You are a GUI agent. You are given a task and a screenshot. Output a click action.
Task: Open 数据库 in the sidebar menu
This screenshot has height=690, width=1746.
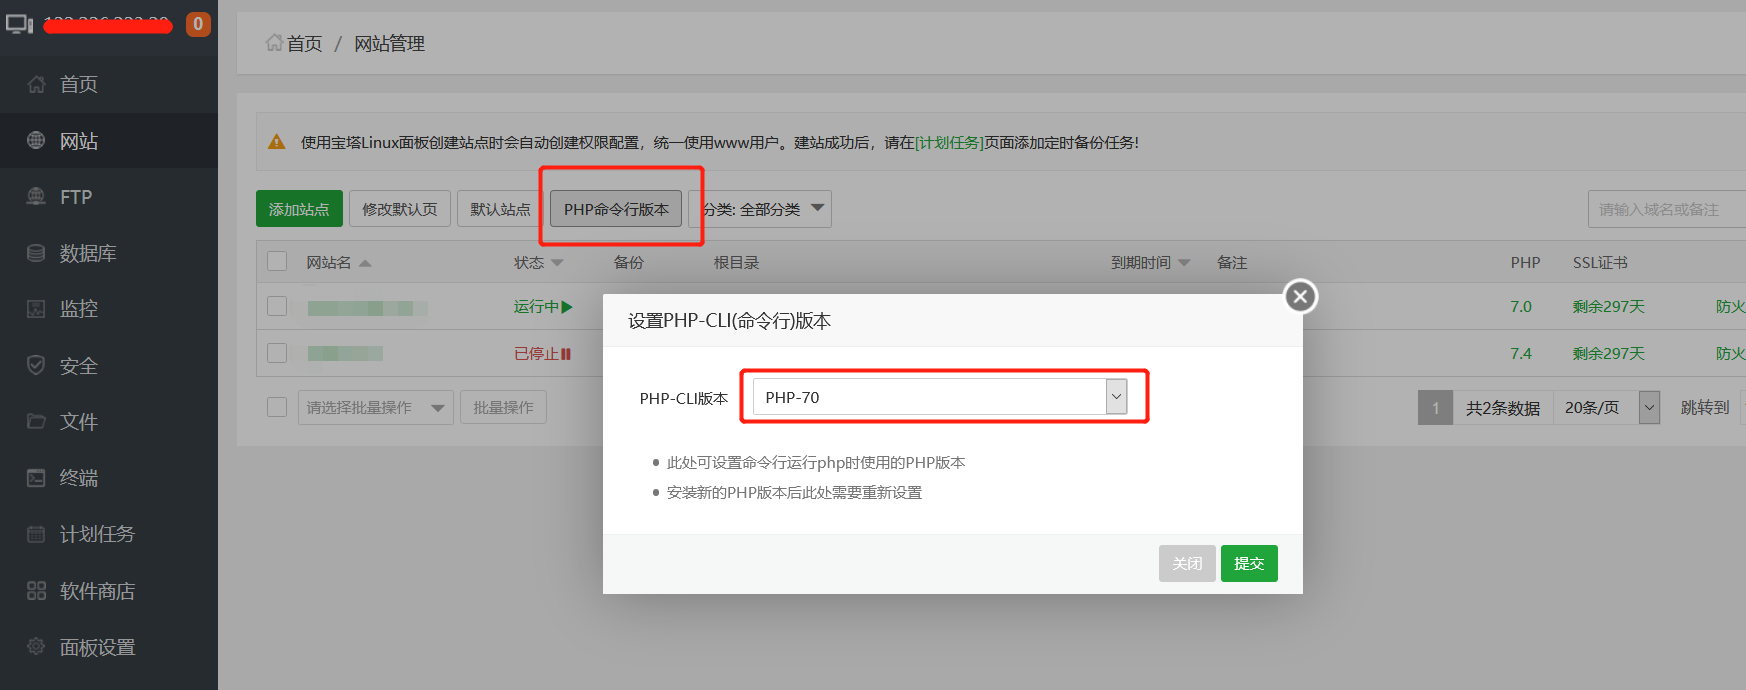coord(109,253)
